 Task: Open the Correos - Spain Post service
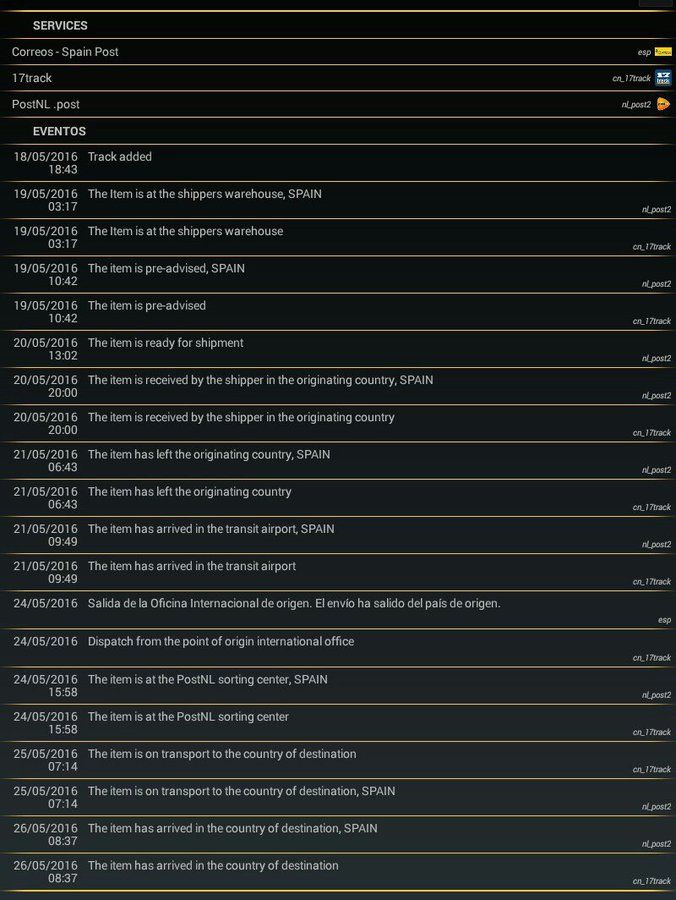pyautogui.click(x=338, y=52)
